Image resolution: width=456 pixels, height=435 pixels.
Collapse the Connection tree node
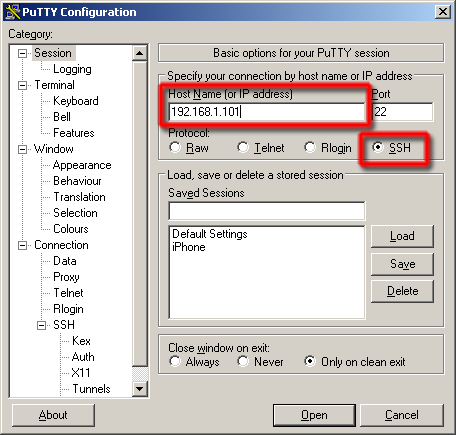coord(22,246)
